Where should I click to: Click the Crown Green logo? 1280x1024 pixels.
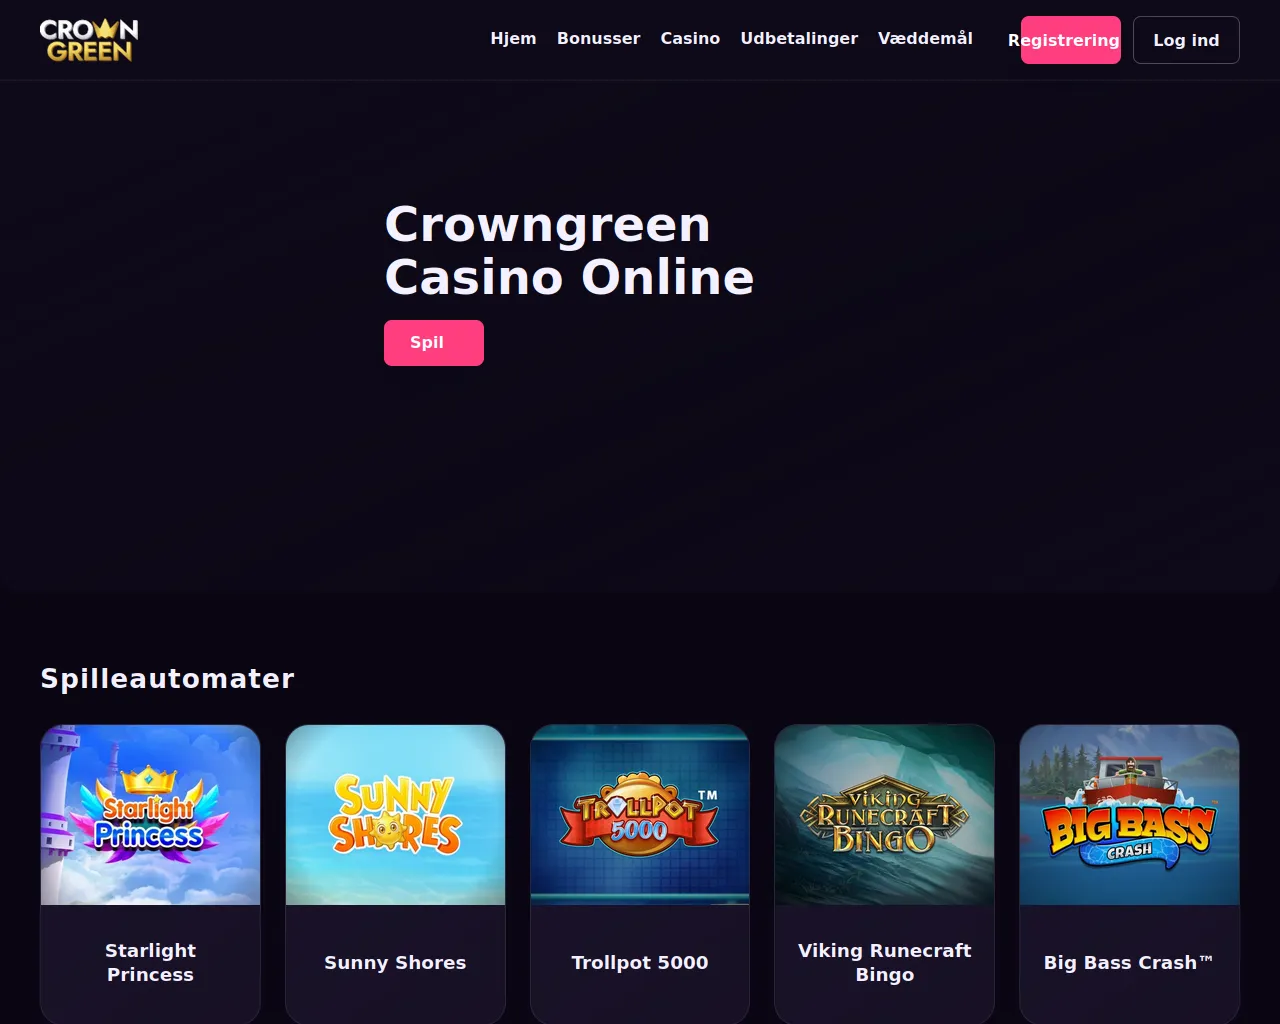pyautogui.click(x=89, y=40)
